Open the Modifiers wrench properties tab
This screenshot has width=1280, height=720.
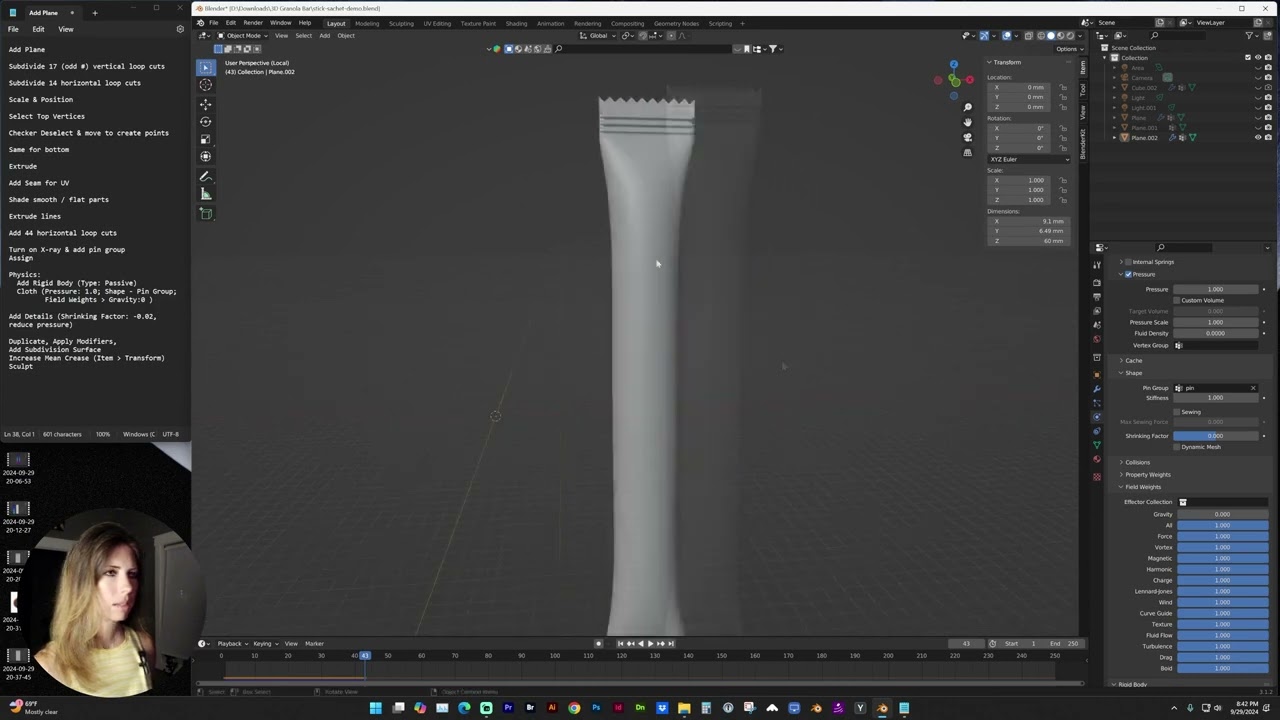pos(1097,389)
